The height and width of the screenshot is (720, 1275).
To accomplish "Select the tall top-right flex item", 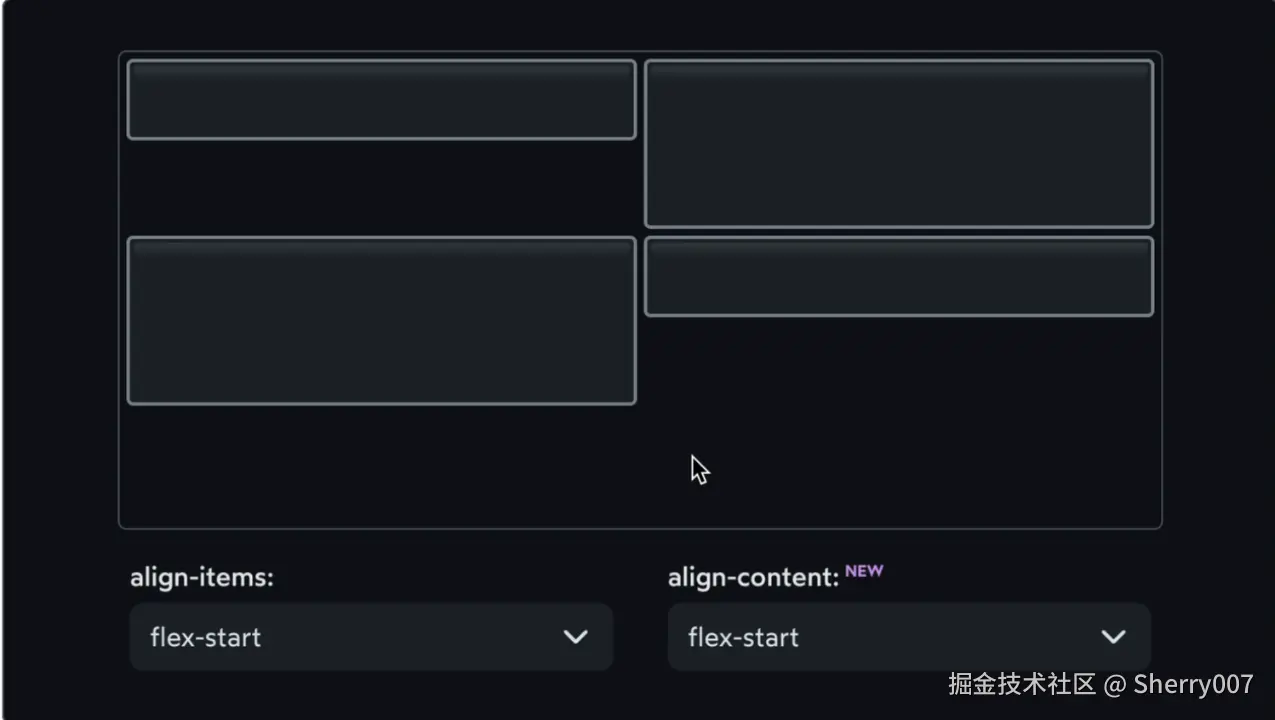I will coord(898,144).
